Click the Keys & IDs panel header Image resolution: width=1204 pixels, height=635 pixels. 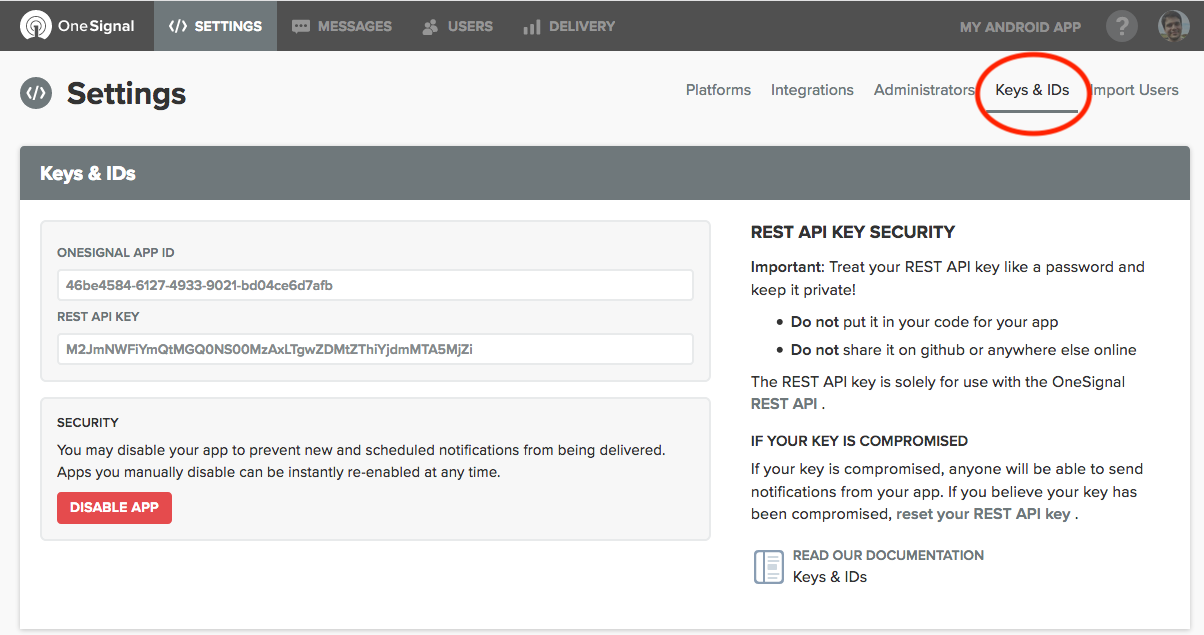click(x=605, y=173)
